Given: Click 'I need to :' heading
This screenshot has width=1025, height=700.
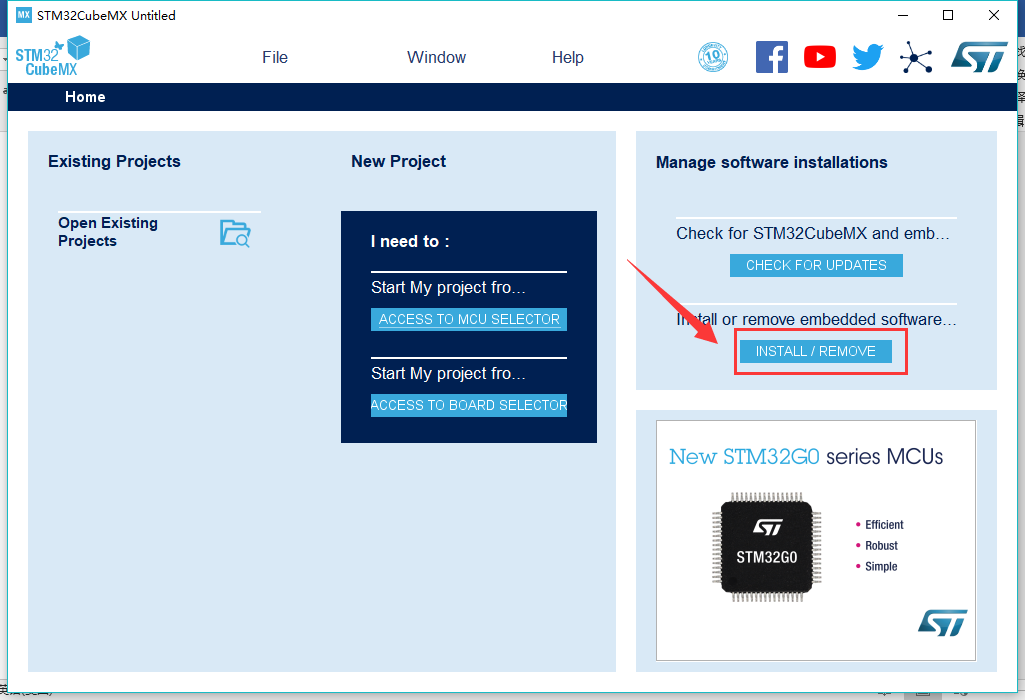Looking at the screenshot, I should coord(410,241).
